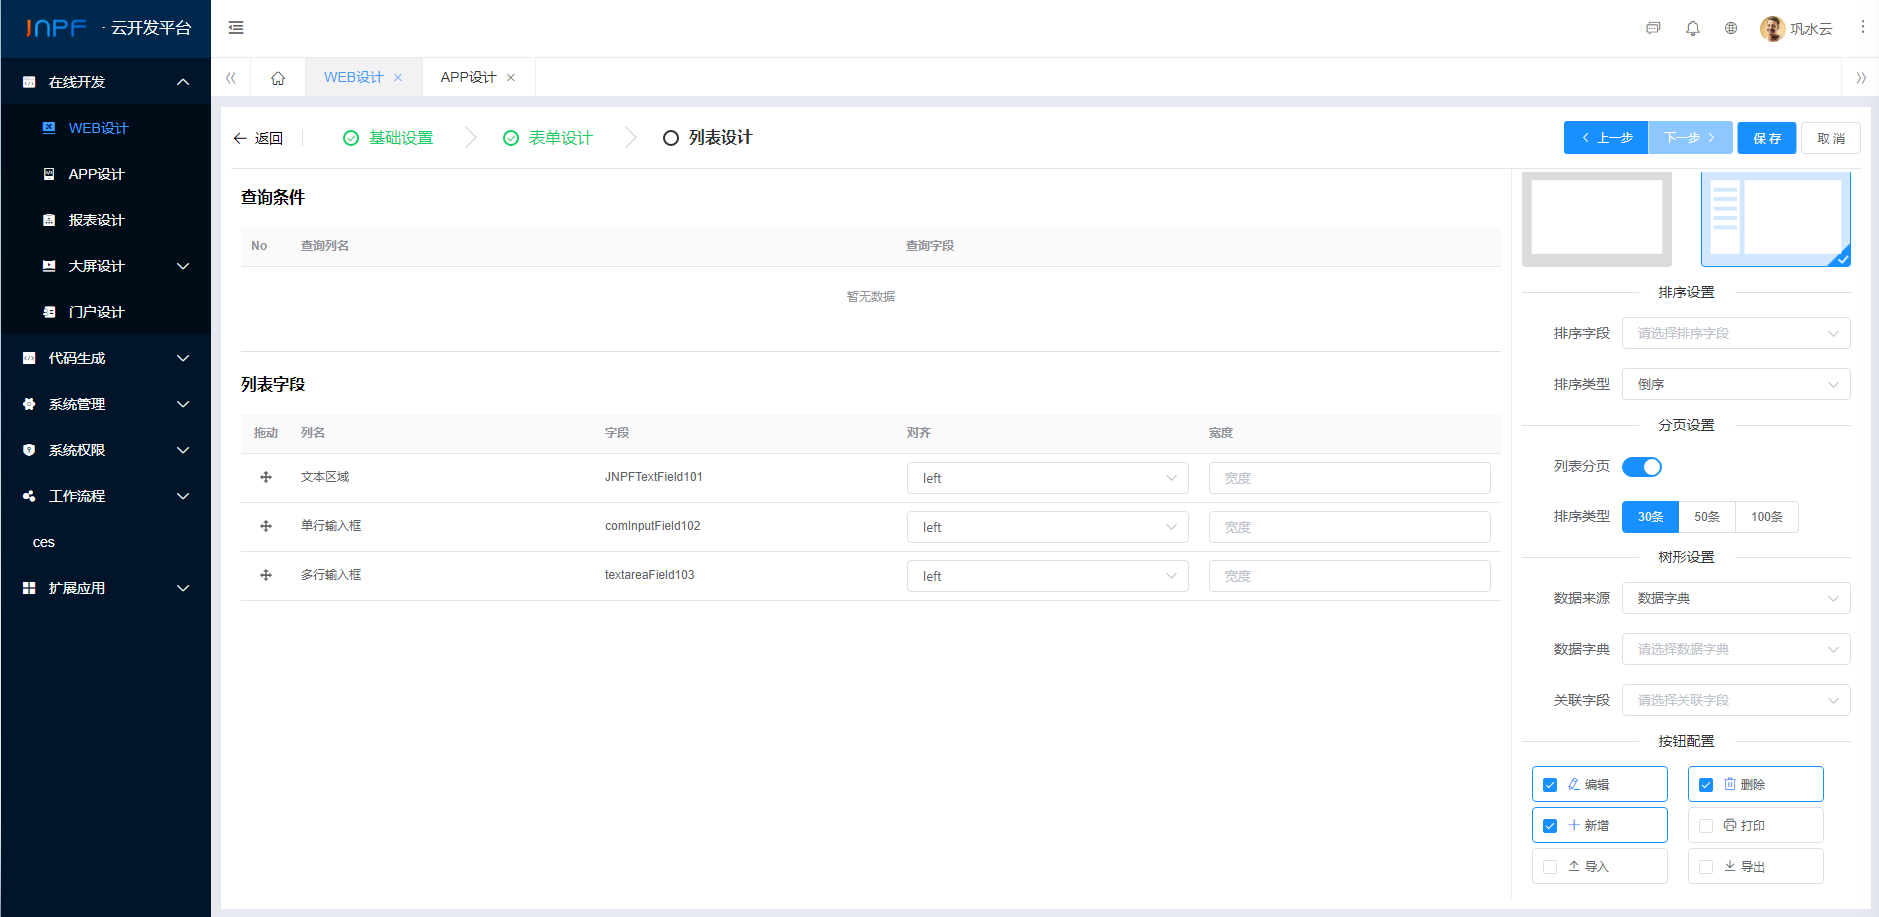The height and width of the screenshot is (917, 1879).
Task: Click the 保存 button
Action: click(1767, 138)
